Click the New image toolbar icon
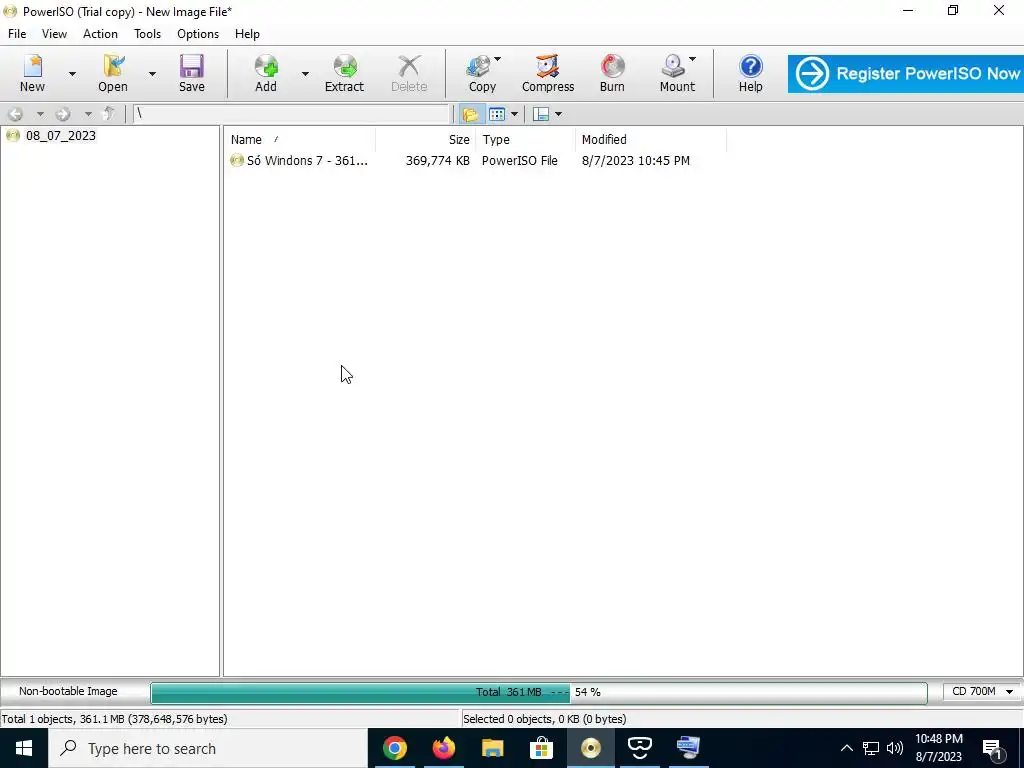The height and width of the screenshot is (768, 1024). (32, 73)
